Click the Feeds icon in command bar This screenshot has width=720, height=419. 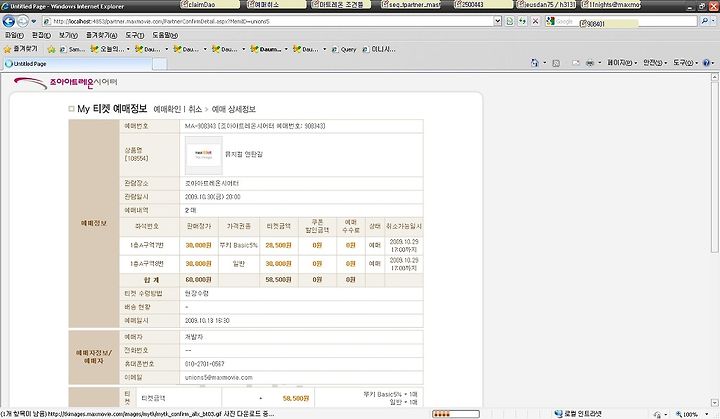(556, 63)
